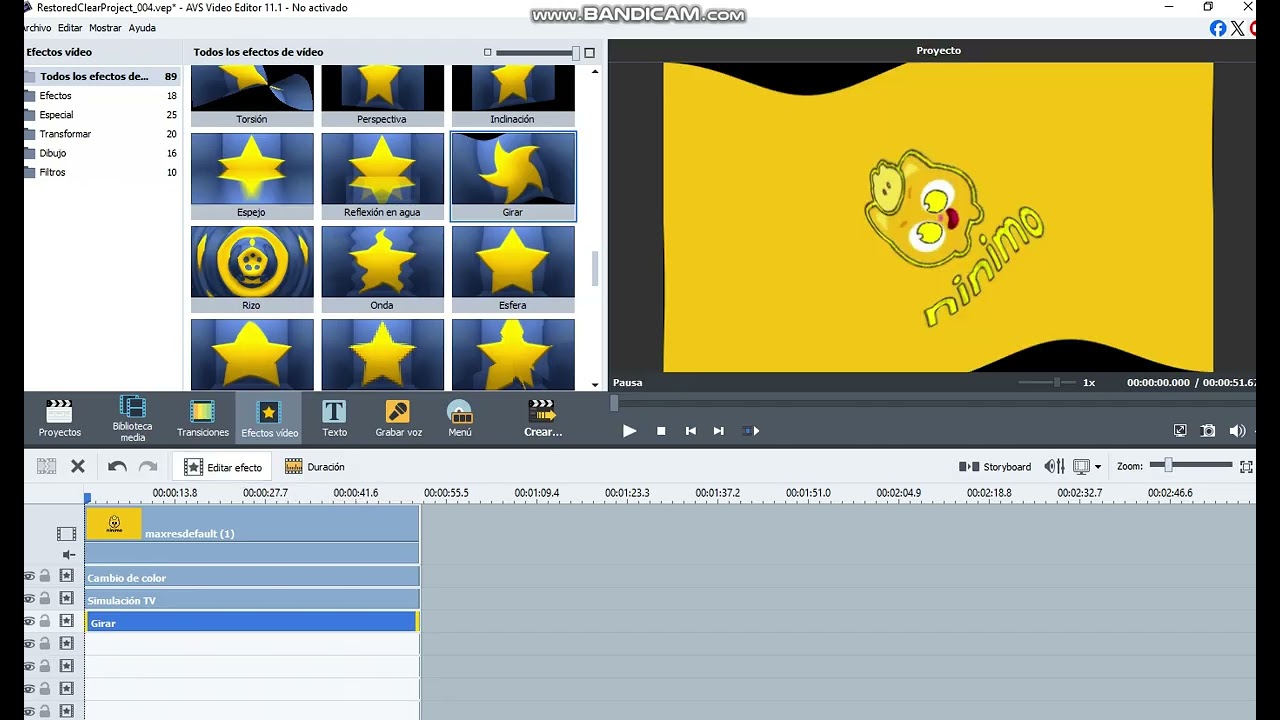Click the large thumbnail size icon
The height and width of the screenshot is (720, 1280).
click(x=589, y=52)
